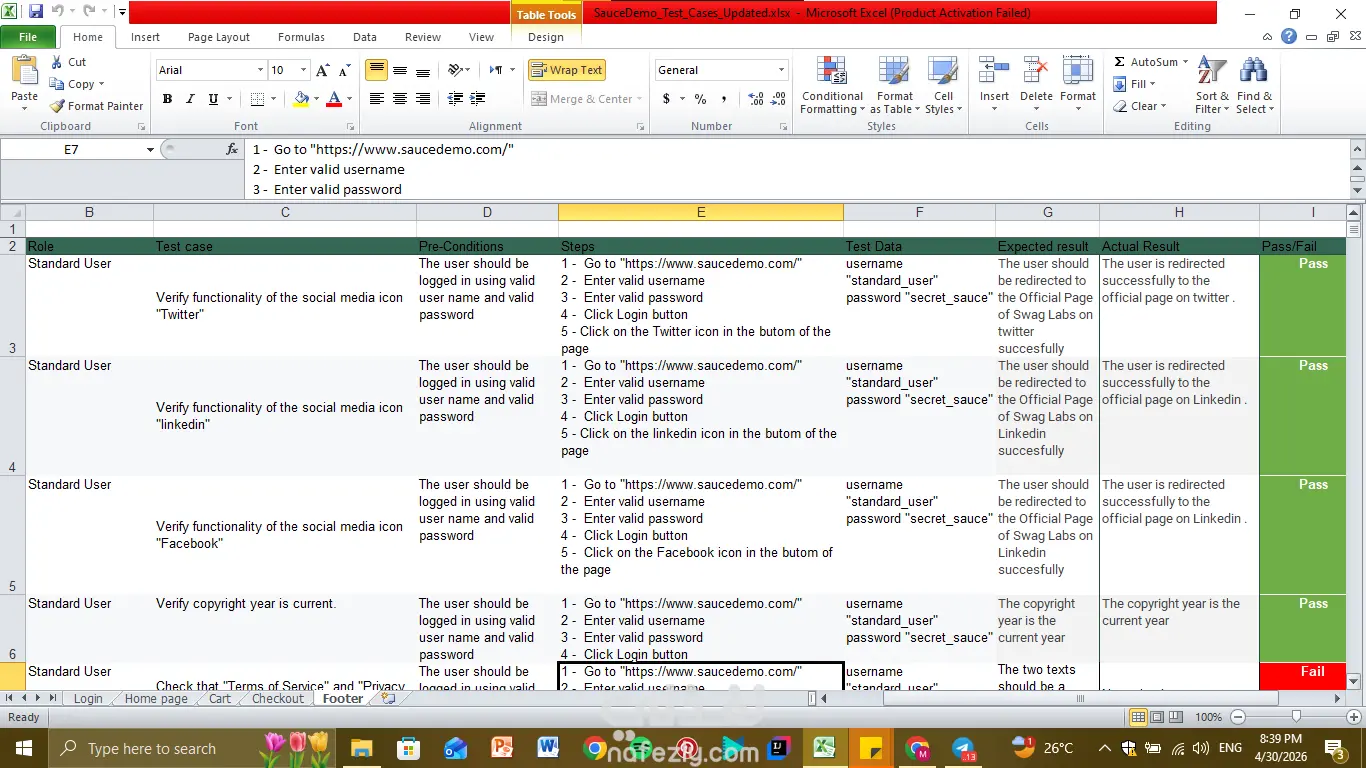Open the font name dropdown showing Arial
The height and width of the screenshot is (768, 1366).
(x=260, y=70)
